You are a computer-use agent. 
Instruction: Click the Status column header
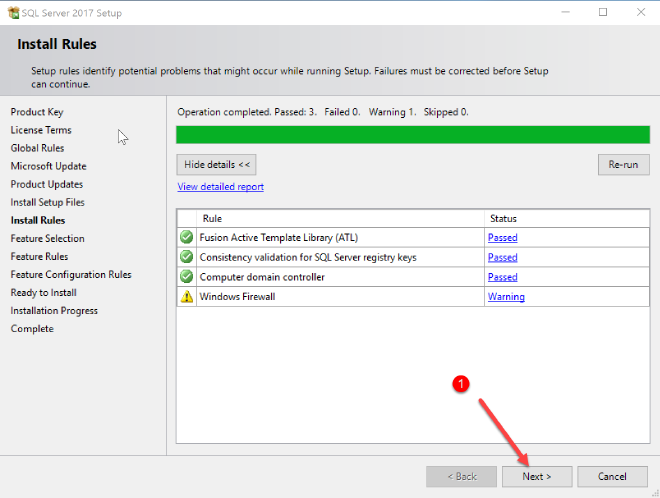[x=503, y=218]
